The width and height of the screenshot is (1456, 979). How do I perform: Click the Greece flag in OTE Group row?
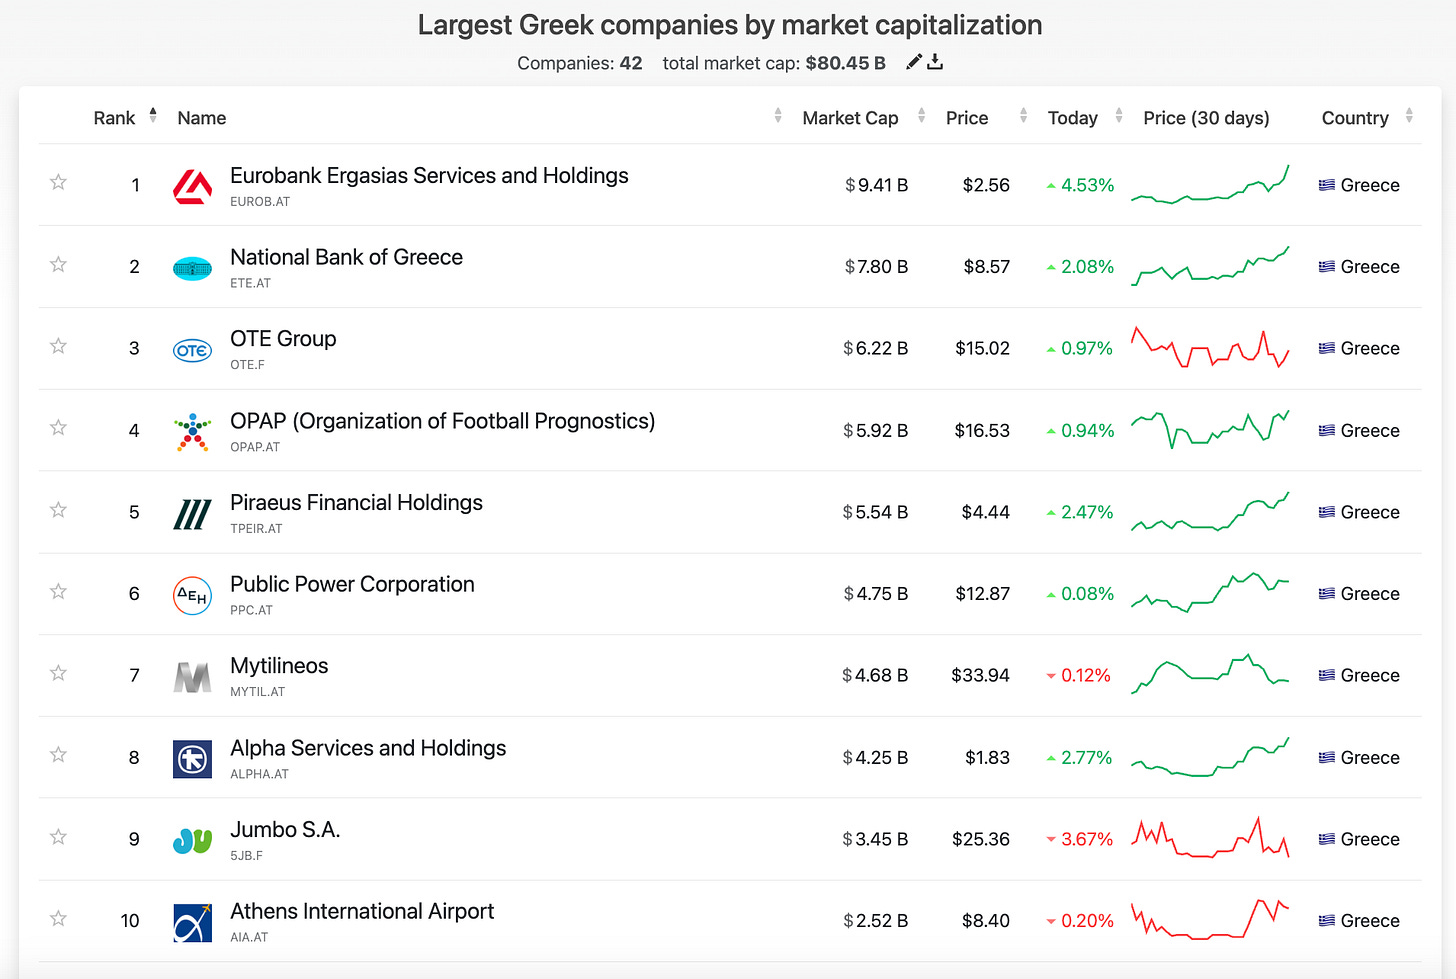pyautogui.click(x=1327, y=348)
